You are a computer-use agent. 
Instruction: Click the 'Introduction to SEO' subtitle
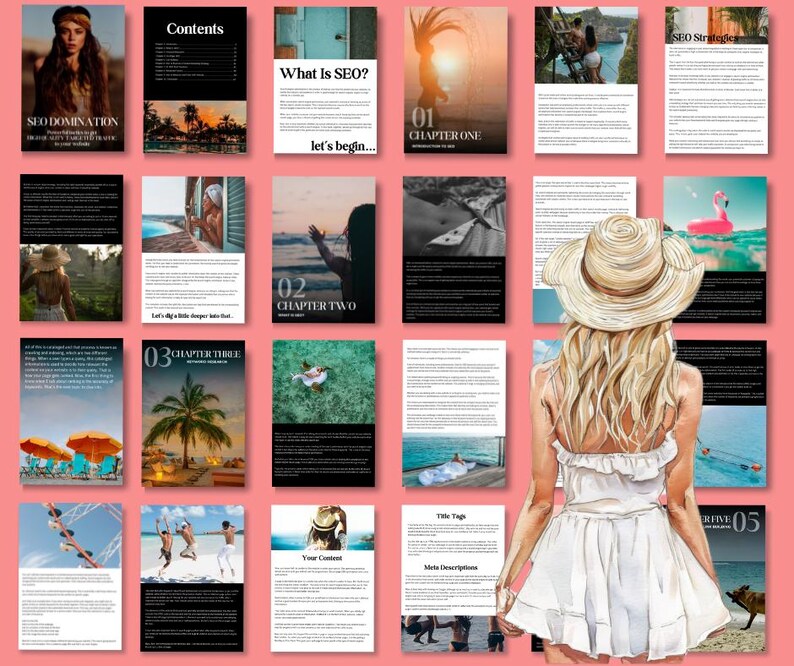[433, 146]
